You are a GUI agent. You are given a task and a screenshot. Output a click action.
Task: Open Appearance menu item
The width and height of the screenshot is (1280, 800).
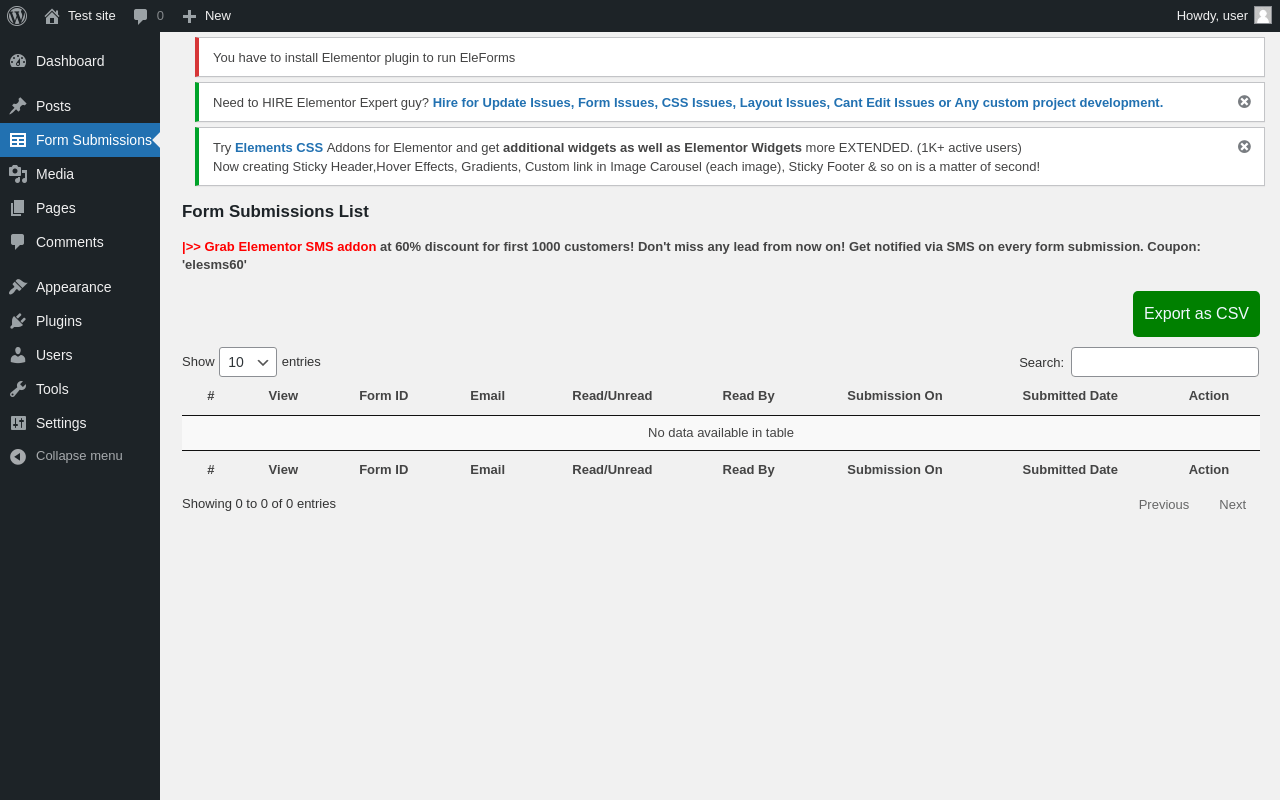tap(80, 287)
